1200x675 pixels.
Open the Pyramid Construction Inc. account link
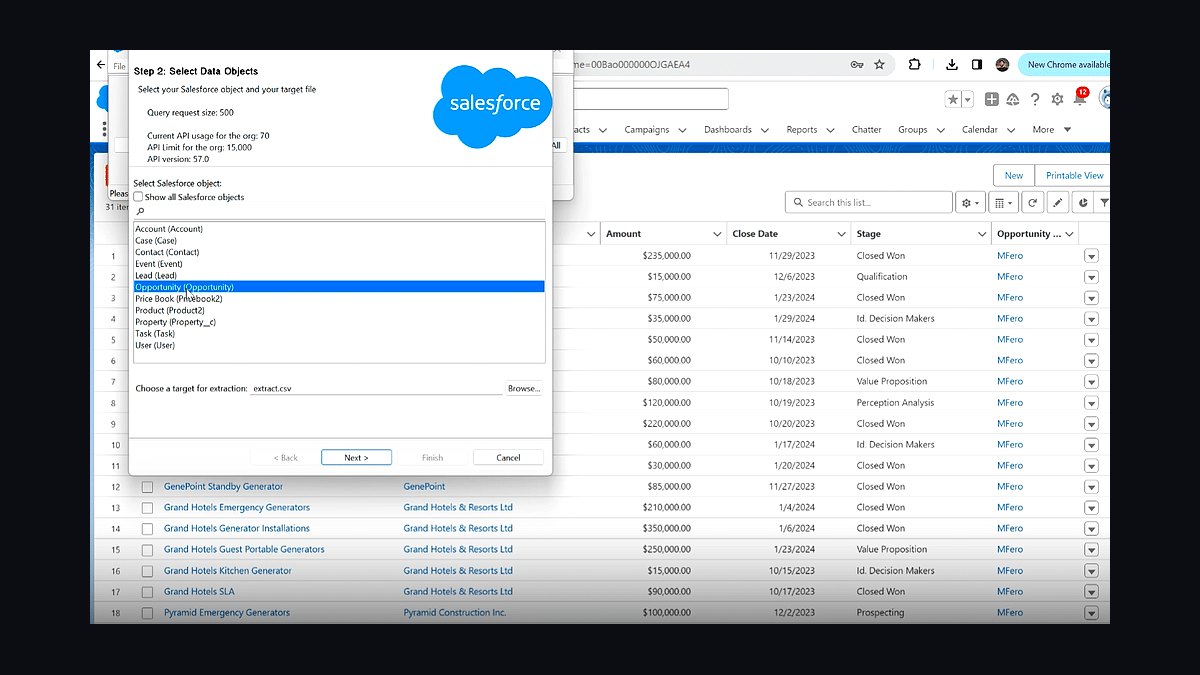tap(455, 613)
